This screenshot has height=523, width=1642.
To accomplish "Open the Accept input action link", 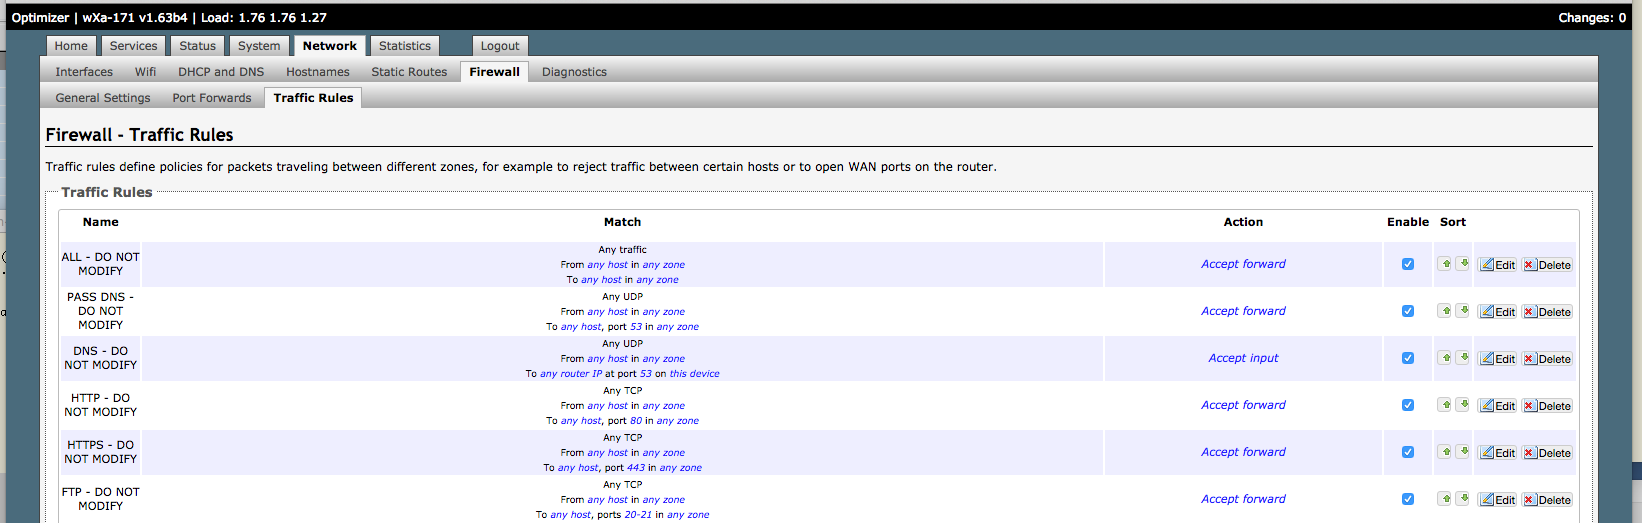I will (1243, 358).
